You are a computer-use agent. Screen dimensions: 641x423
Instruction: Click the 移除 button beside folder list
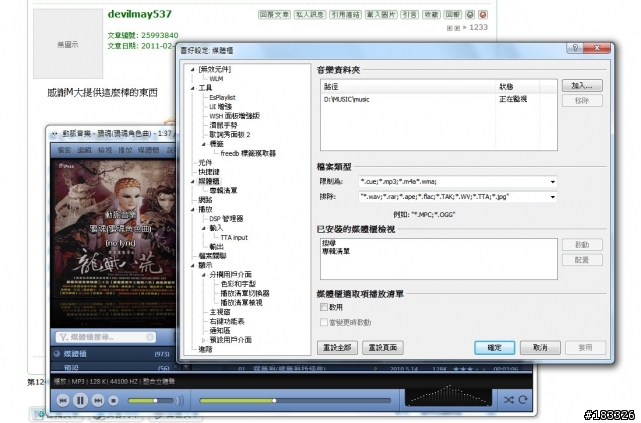(582, 101)
